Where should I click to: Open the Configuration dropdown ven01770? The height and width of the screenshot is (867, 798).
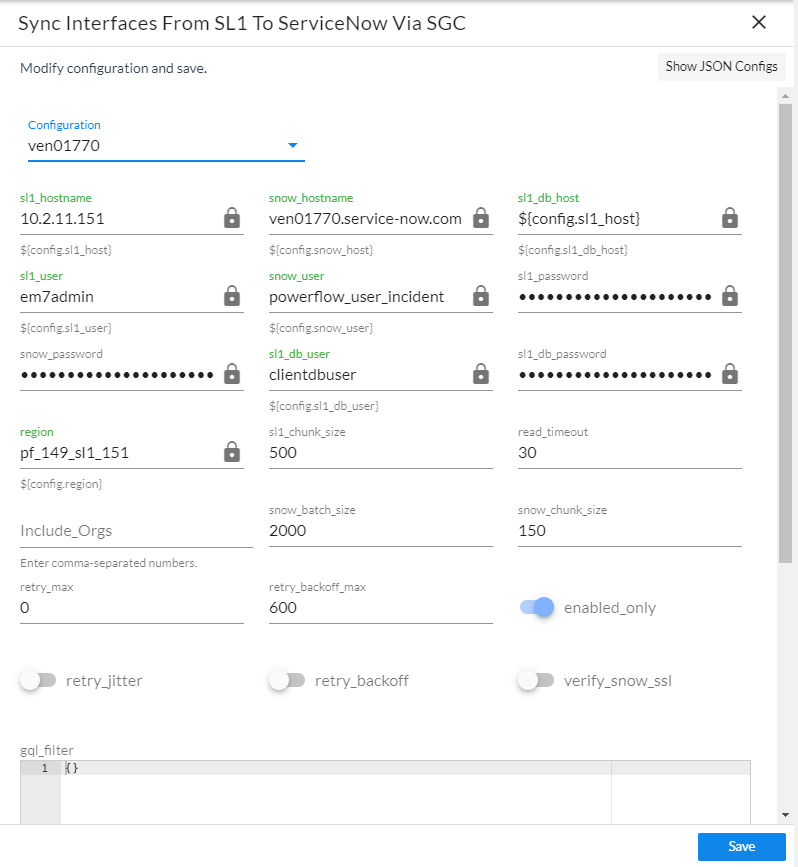[x=166, y=146]
